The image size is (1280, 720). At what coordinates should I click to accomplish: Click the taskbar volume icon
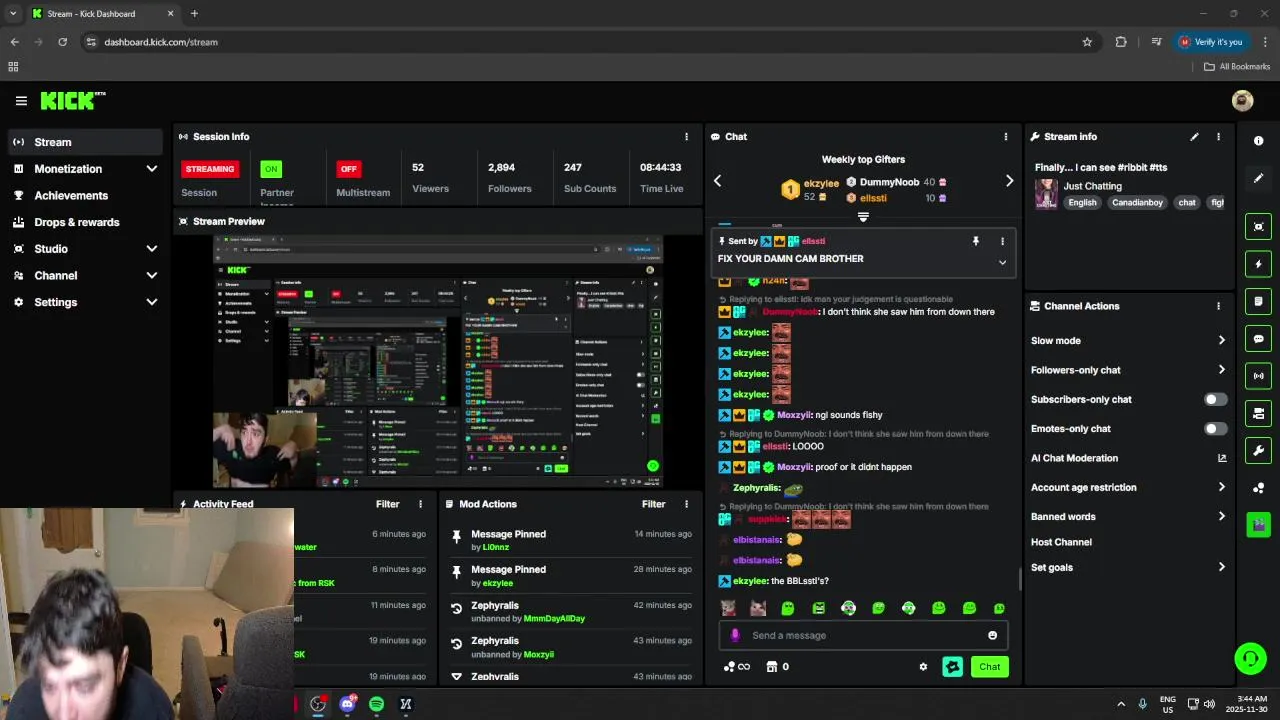(x=1209, y=704)
